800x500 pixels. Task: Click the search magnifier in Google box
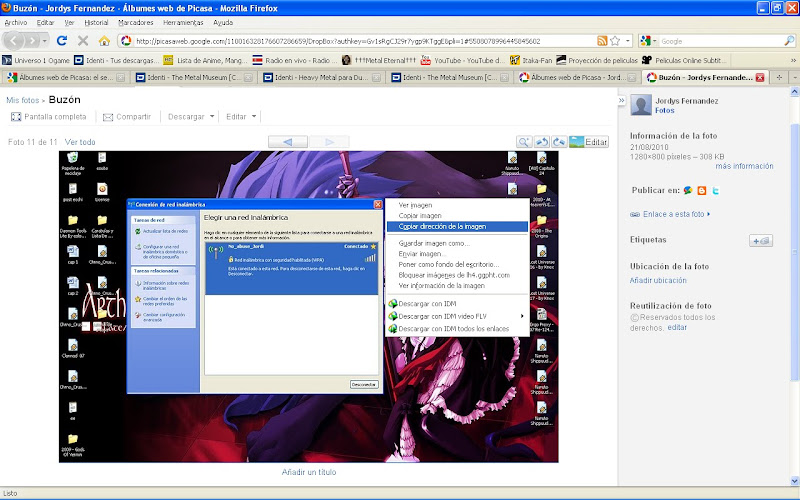[788, 41]
